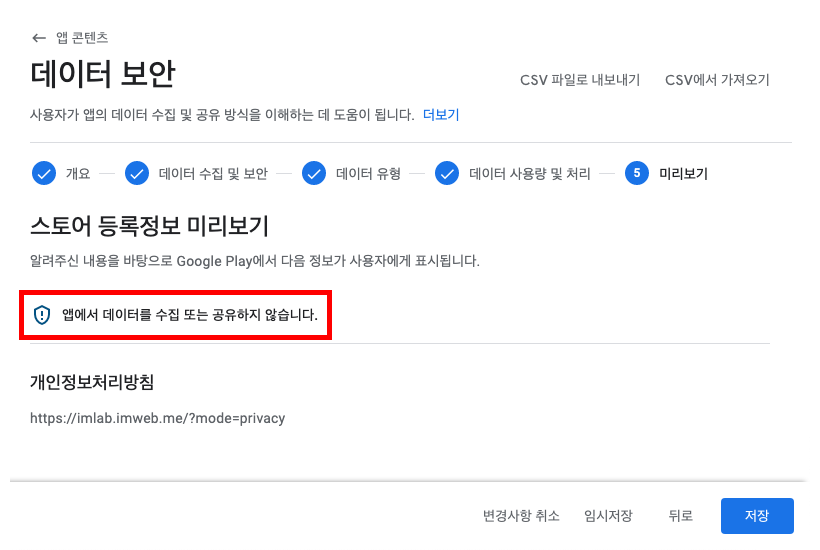The width and height of the screenshot is (820, 550).
Task: Select the 데이터 사용량 및 처리 step
Action: (x=530, y=174)
